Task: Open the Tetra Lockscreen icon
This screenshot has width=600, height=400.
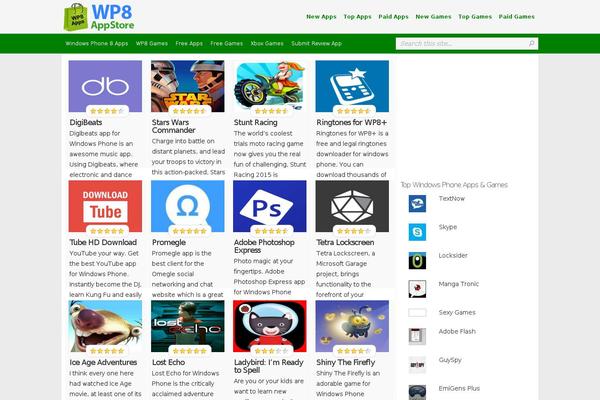Action: (352, 206)
